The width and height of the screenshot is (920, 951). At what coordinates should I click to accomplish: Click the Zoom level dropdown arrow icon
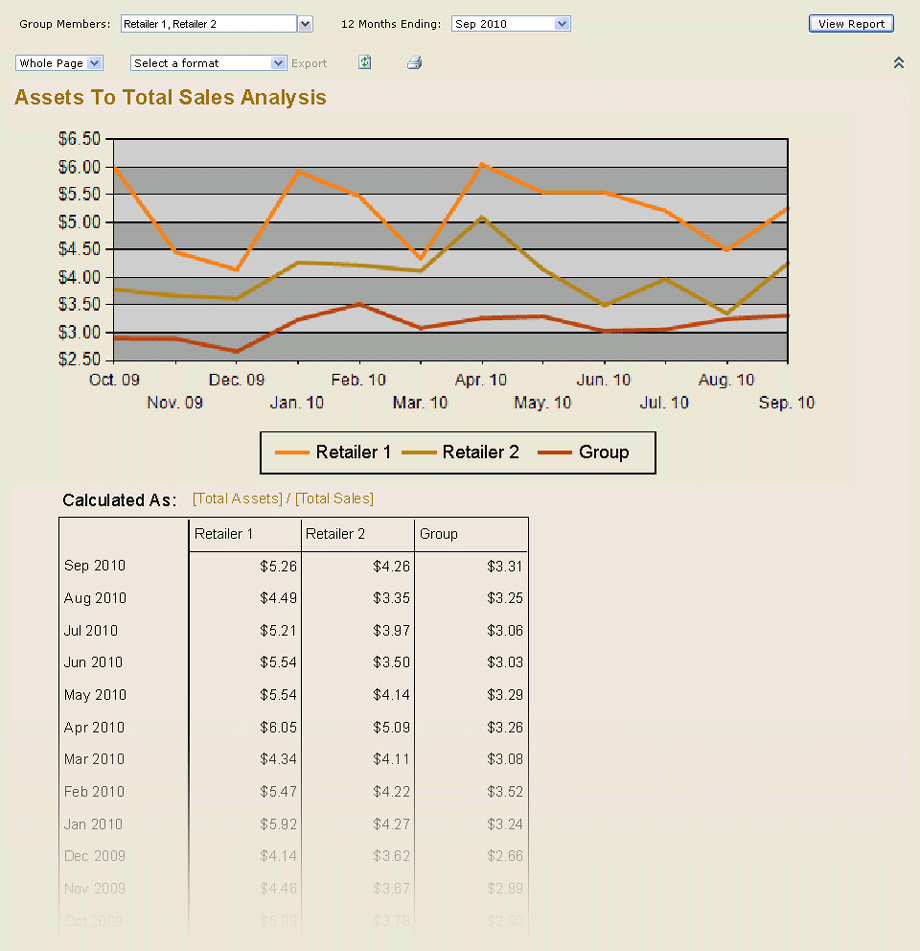pos(94,62)
